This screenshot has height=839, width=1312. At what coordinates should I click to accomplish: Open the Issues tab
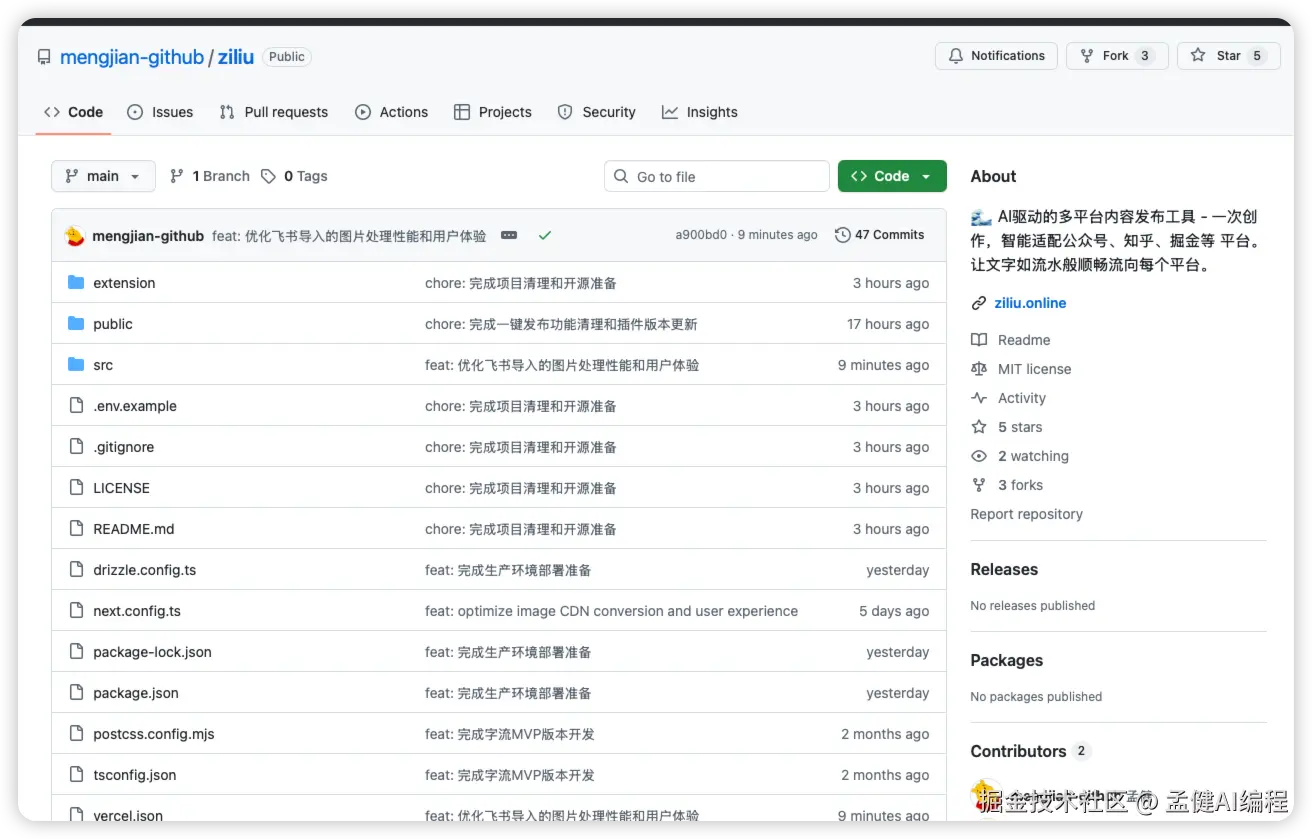[x=160, y=112]
